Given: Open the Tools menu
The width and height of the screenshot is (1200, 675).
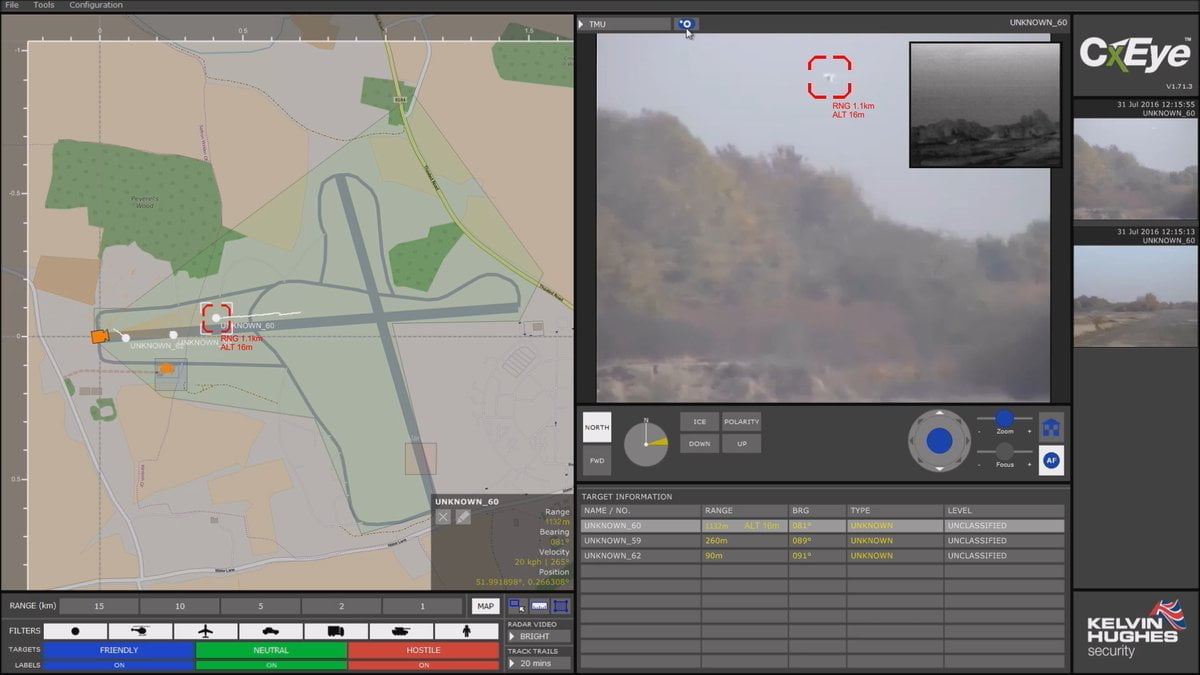Looking at the screenshot, I should coord(42,5).
